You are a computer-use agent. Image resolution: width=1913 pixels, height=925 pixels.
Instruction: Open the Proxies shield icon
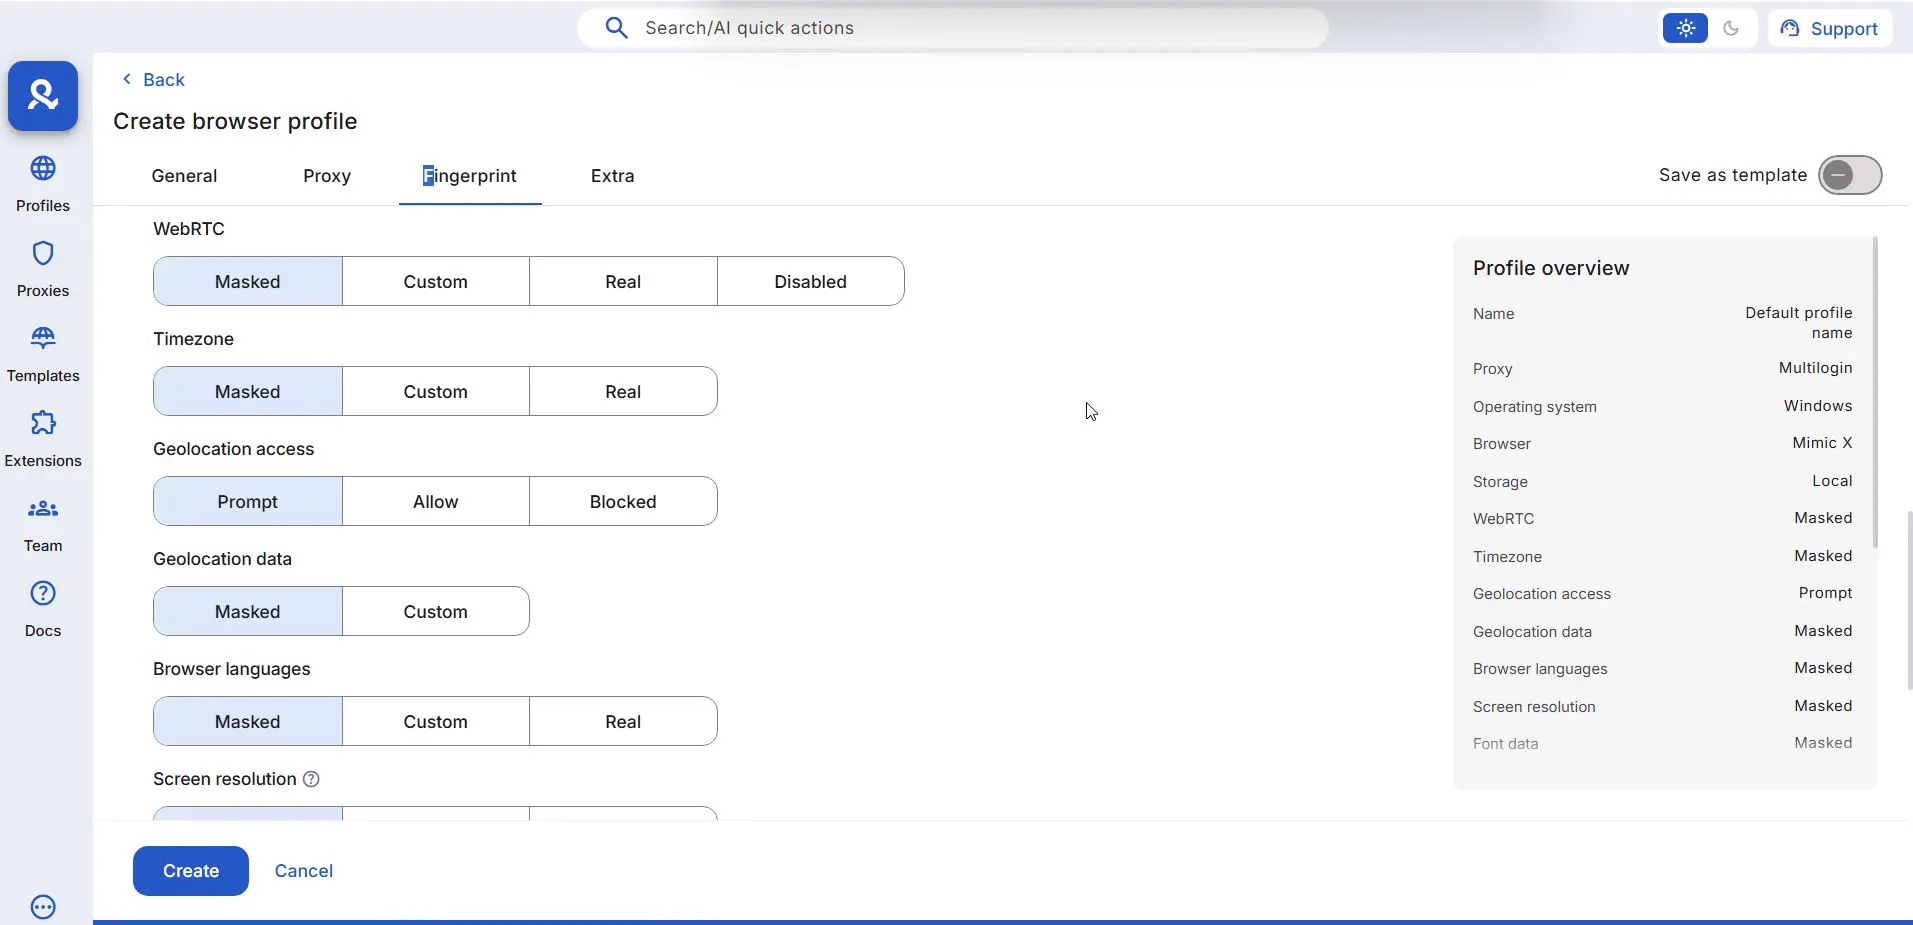pos(43,253)
